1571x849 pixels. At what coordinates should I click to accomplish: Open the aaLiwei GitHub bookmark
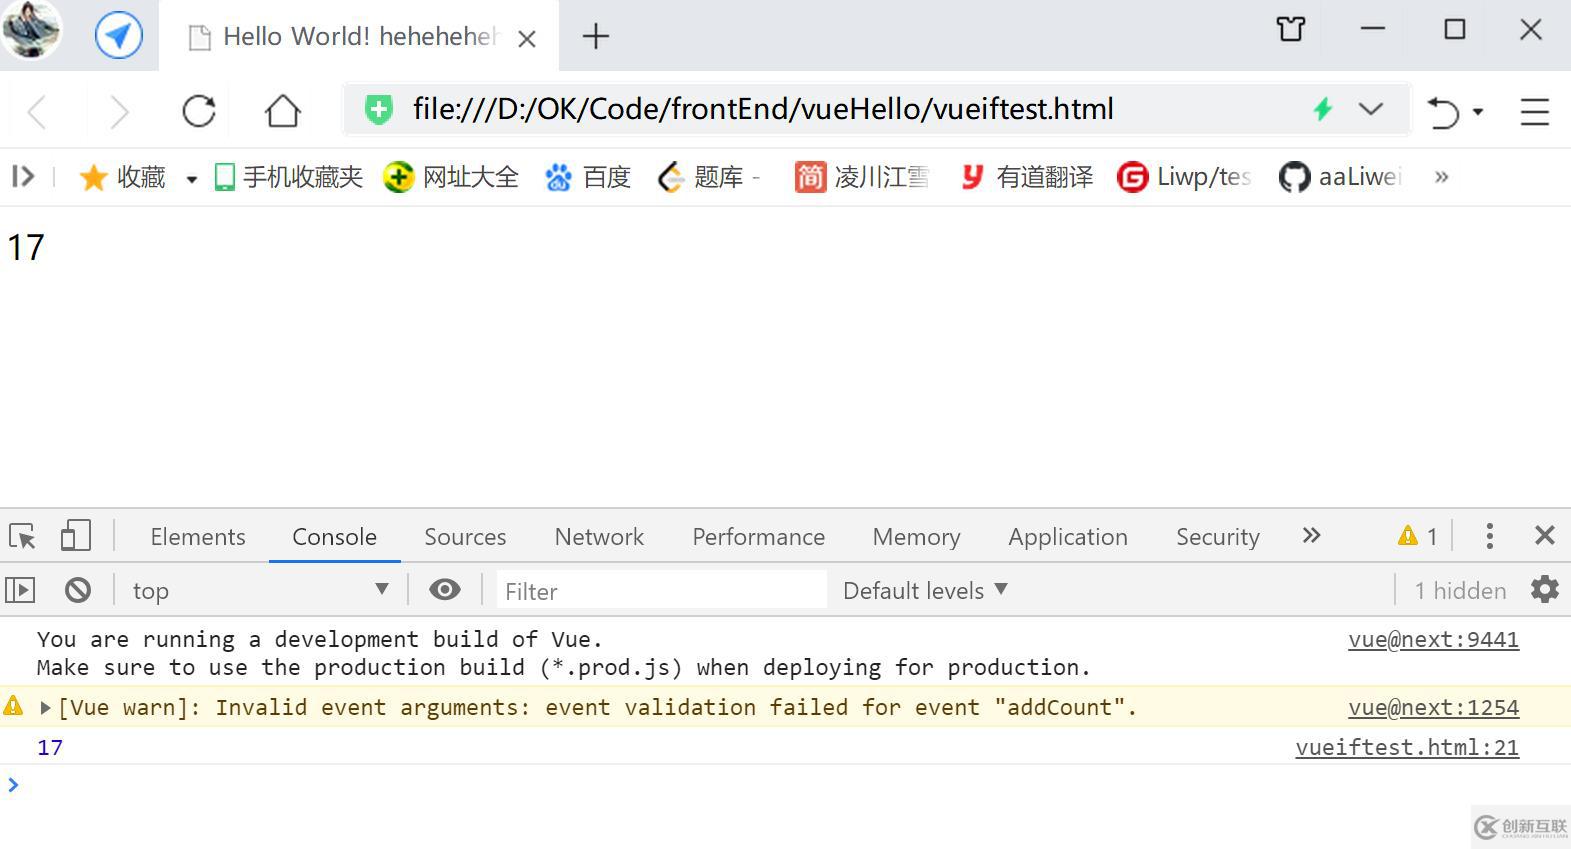[1340, 177]
